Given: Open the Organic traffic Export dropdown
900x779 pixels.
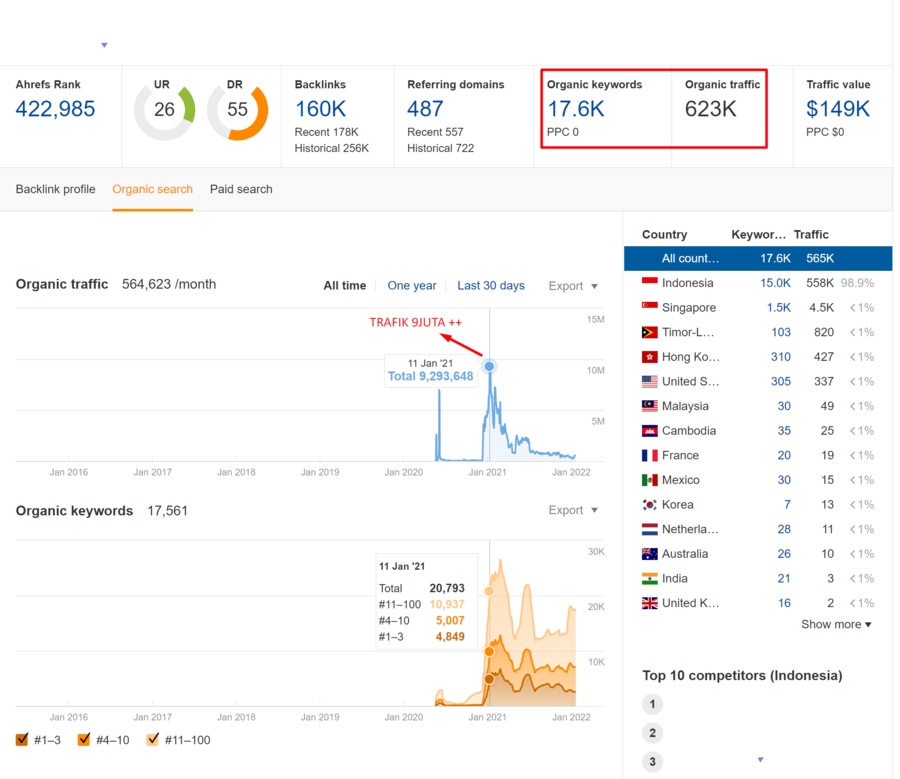Looking at the screenshot, I should (x=573, y=286).
